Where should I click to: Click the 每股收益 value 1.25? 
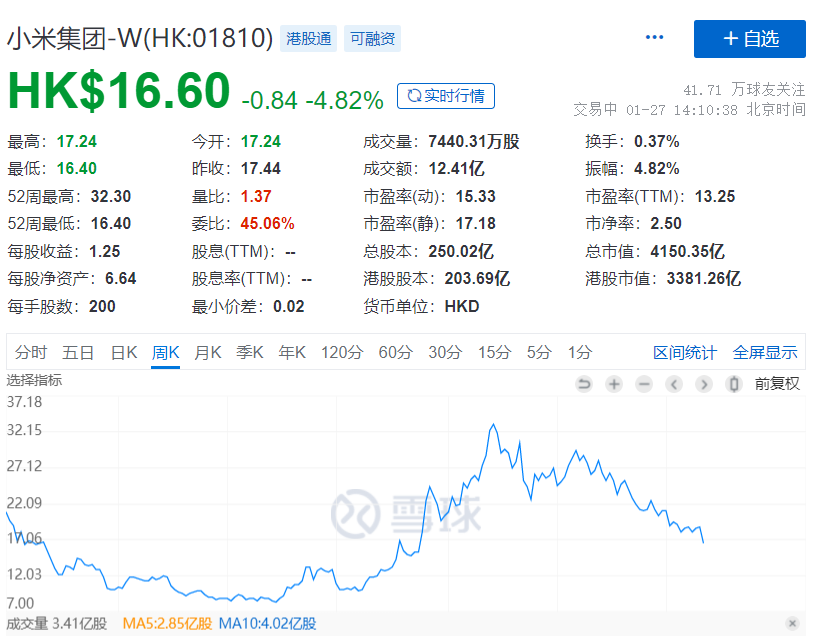click(105, 252)
